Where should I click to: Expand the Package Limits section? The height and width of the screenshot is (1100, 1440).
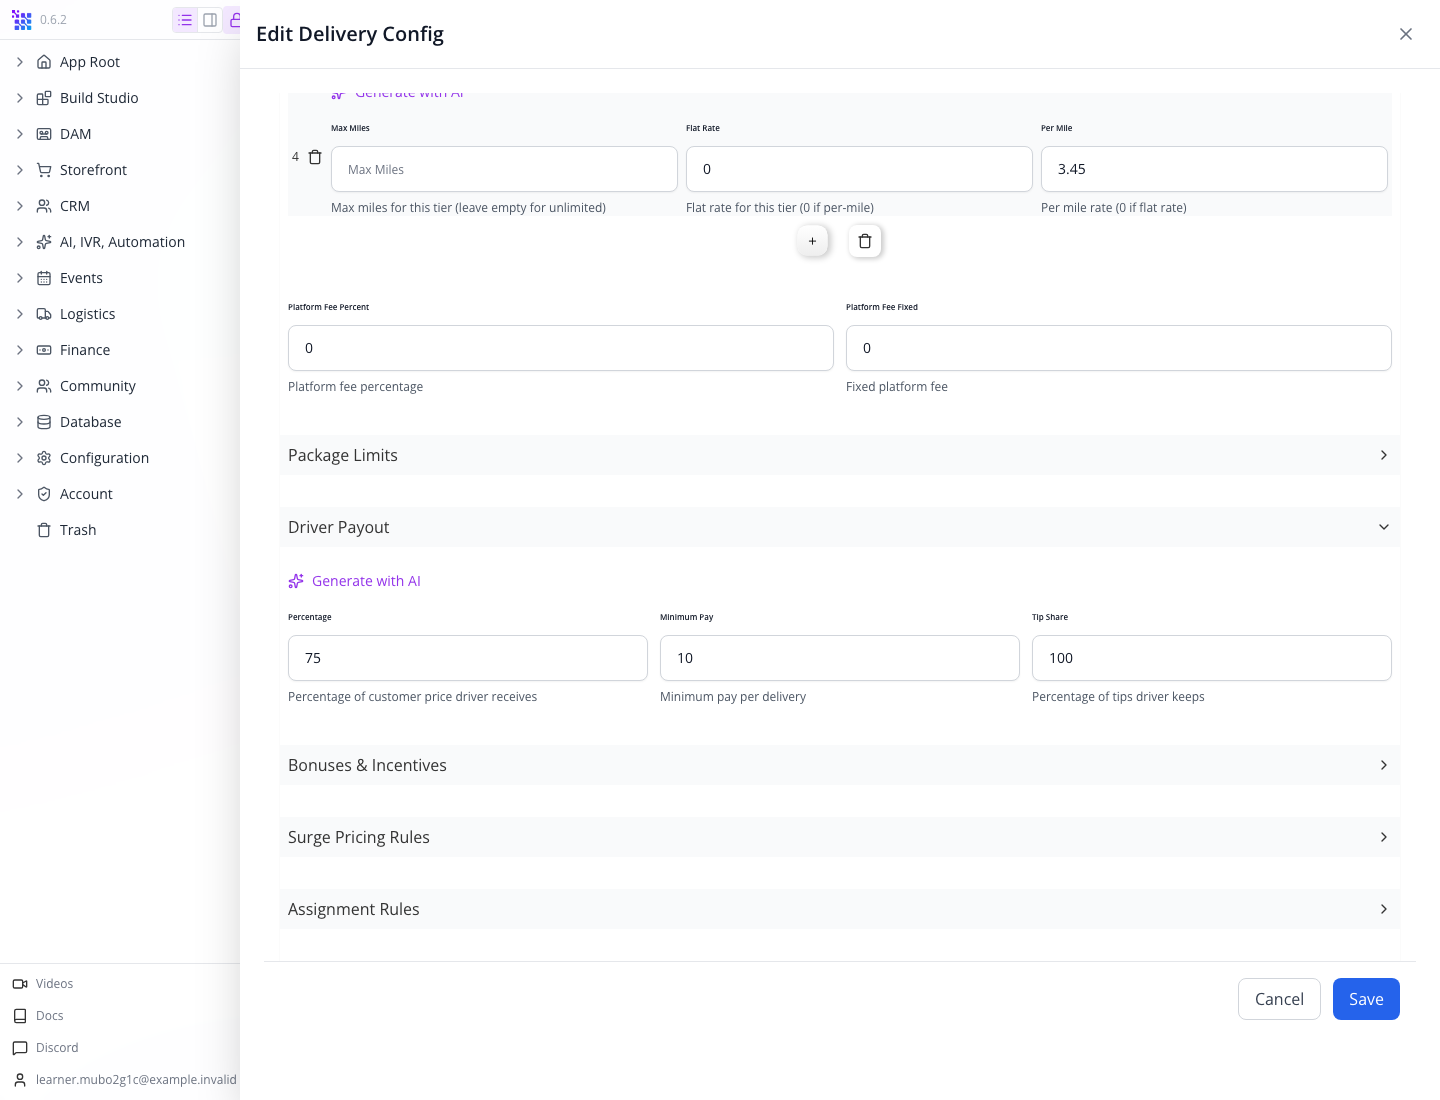[840, 455]
